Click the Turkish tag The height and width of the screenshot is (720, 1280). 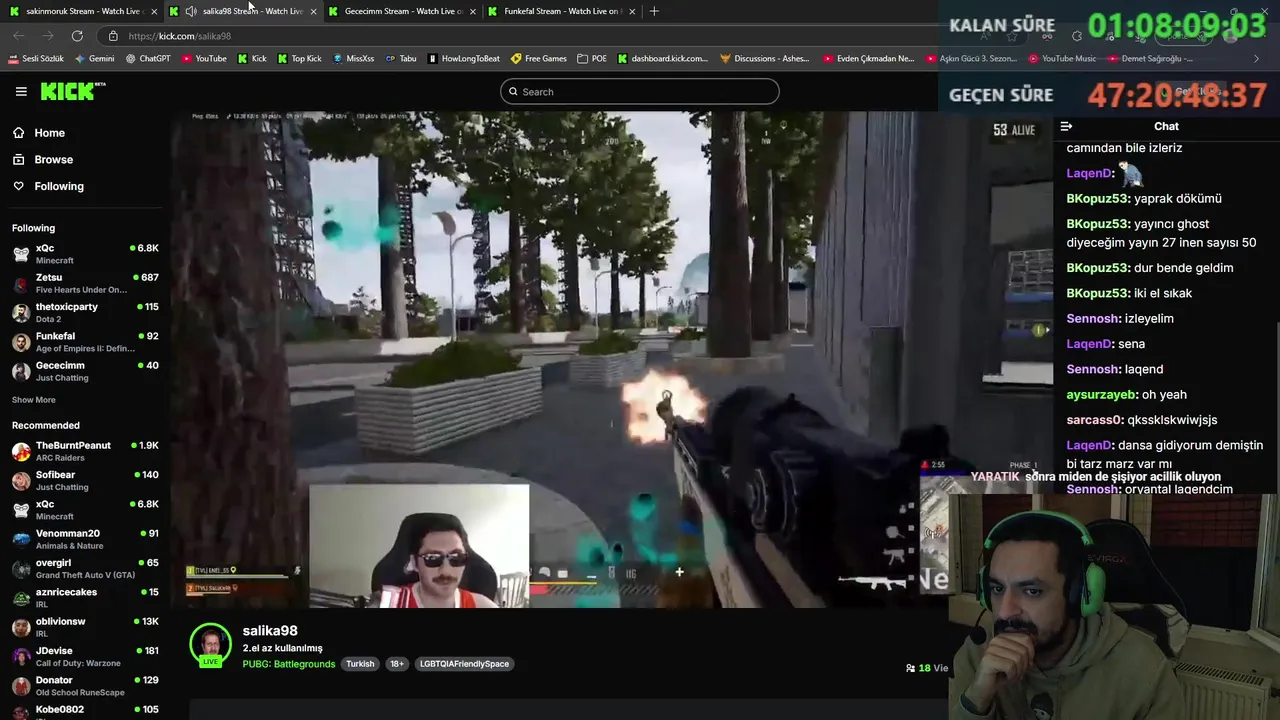[x=360, y=664]
